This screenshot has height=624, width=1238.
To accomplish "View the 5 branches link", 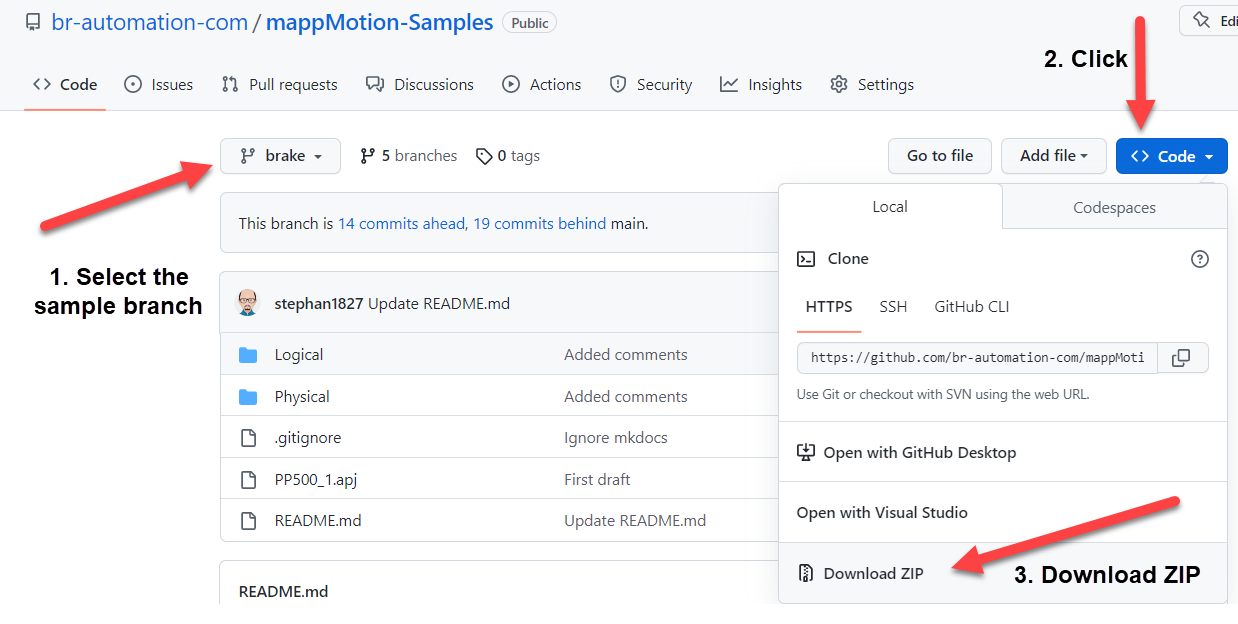I will (408, 156).
